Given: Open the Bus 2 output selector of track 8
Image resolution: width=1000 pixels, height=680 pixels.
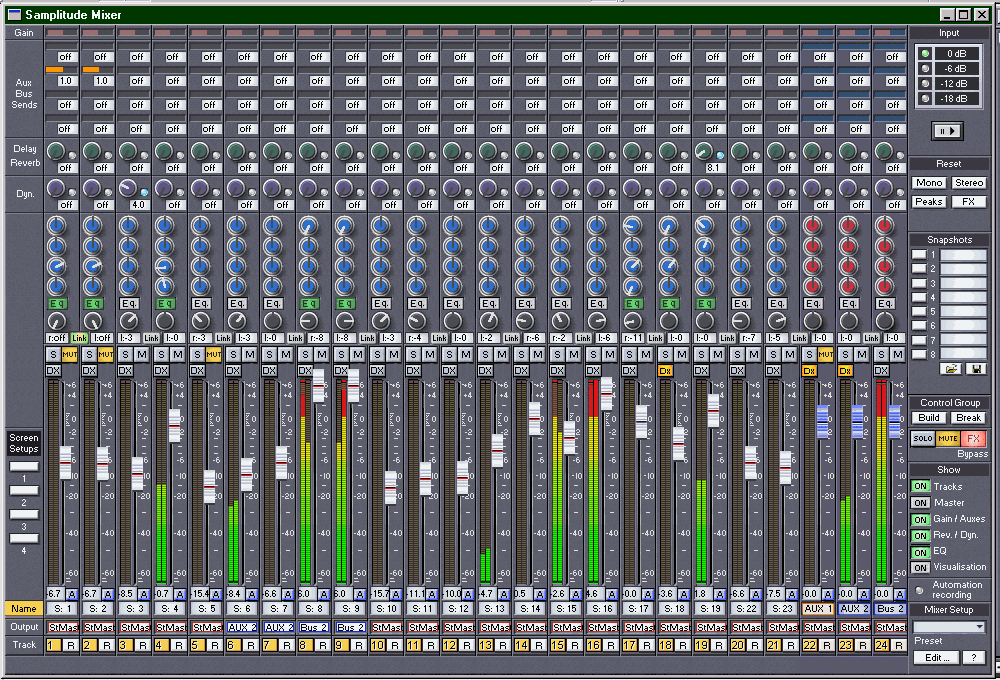Looking at the screenshot, I should coord(314,628).
